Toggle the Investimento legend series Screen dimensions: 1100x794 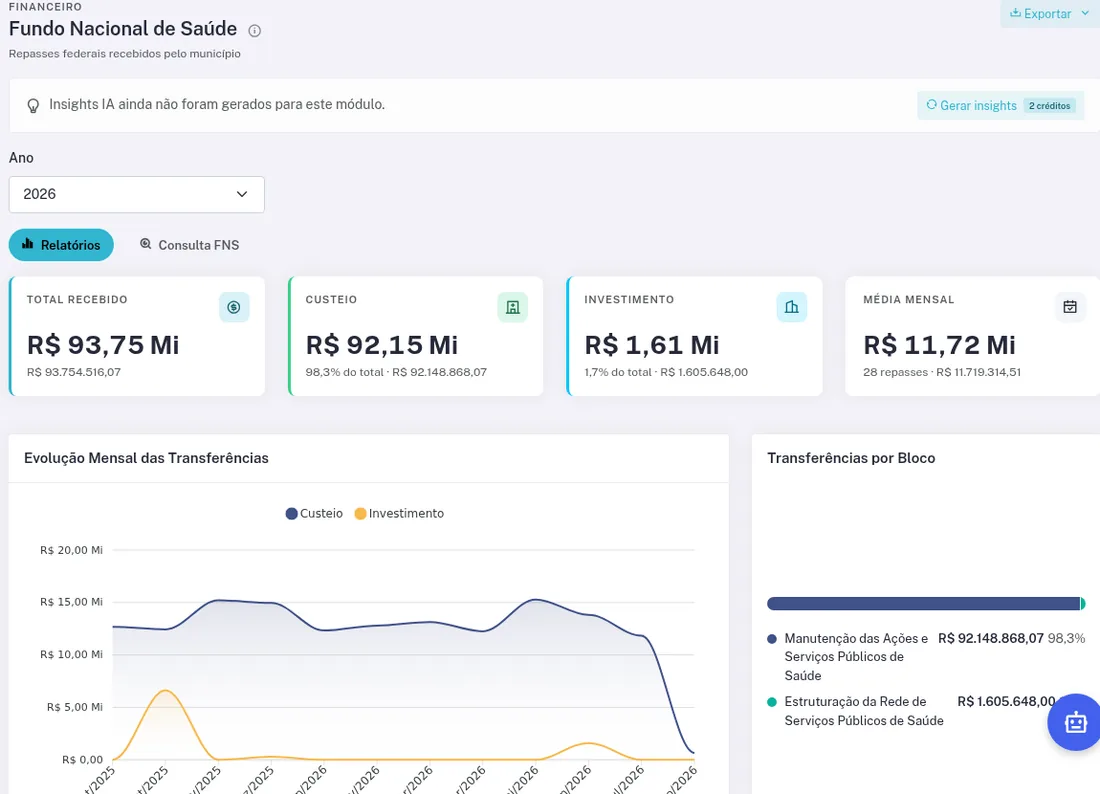399,513
